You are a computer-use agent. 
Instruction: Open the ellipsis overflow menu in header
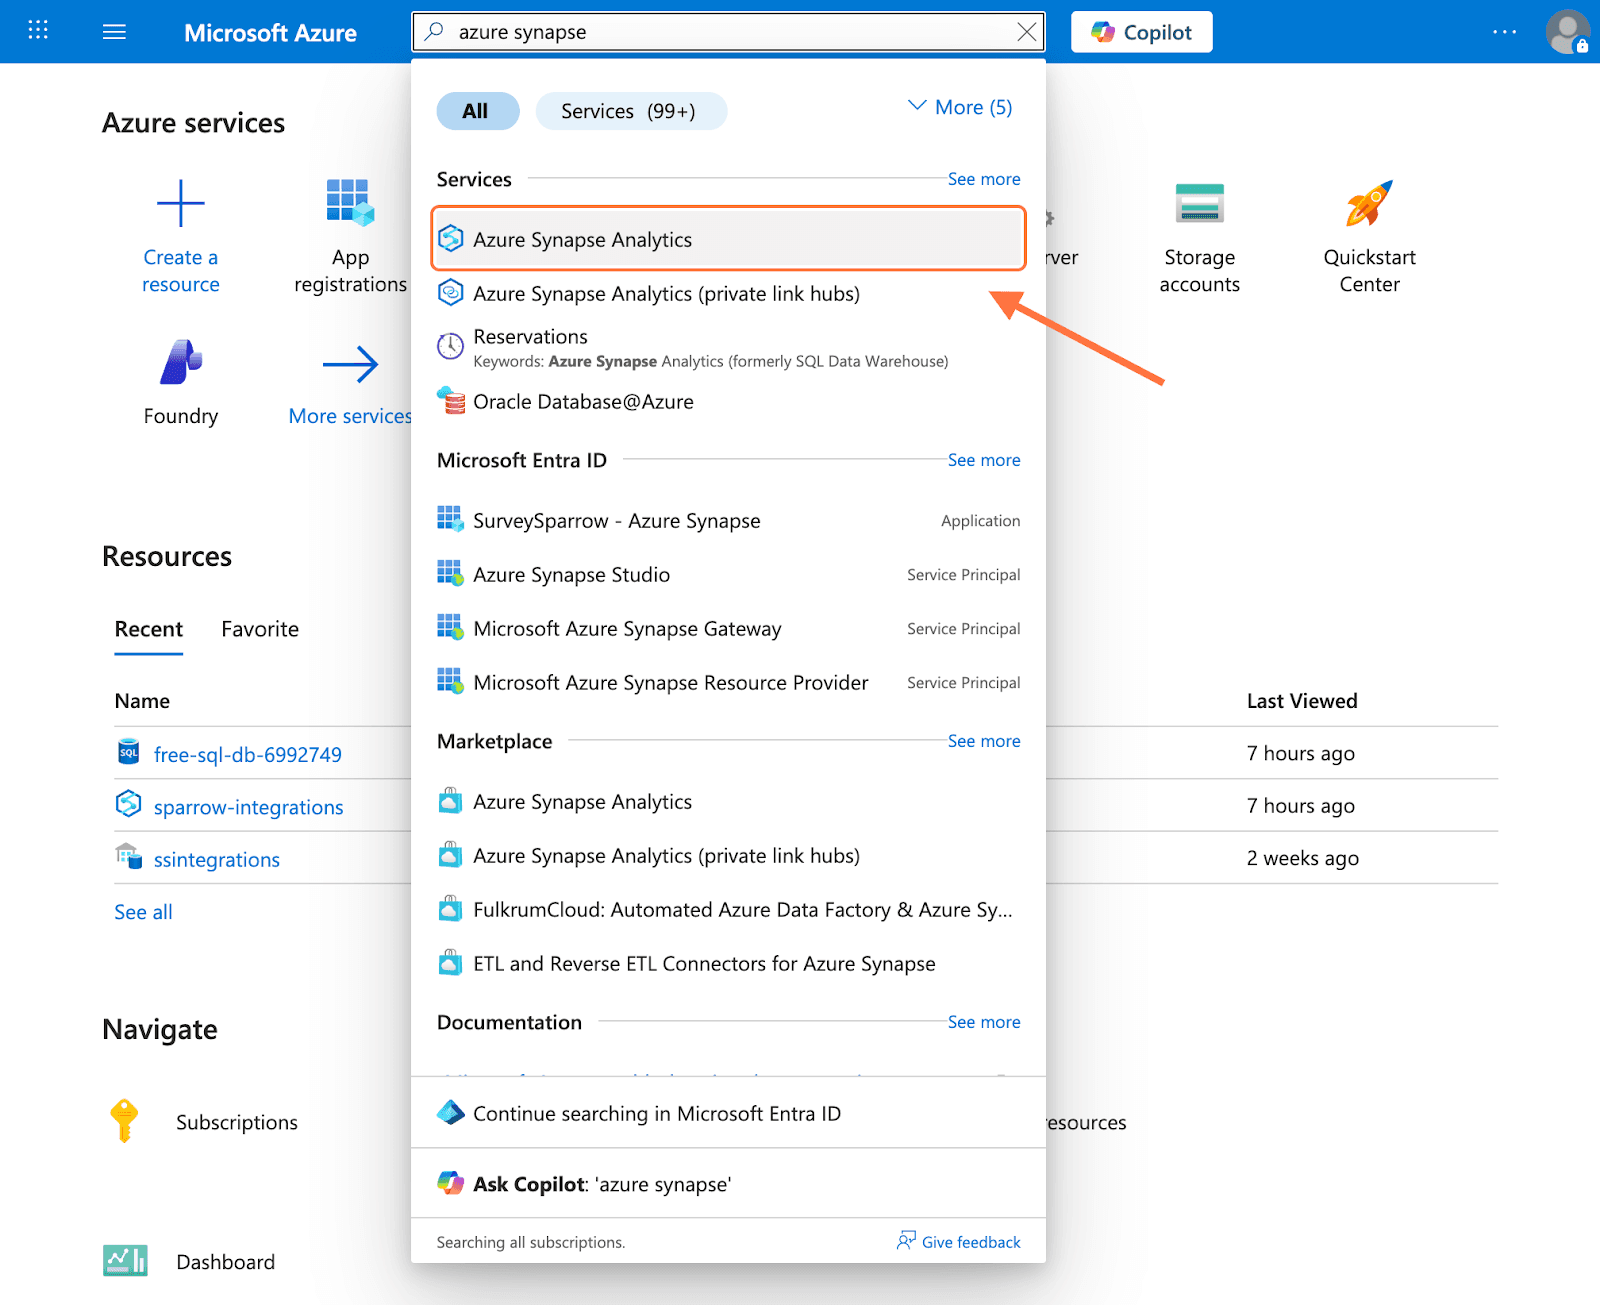pyautogui.click(x=1504, y=32)
